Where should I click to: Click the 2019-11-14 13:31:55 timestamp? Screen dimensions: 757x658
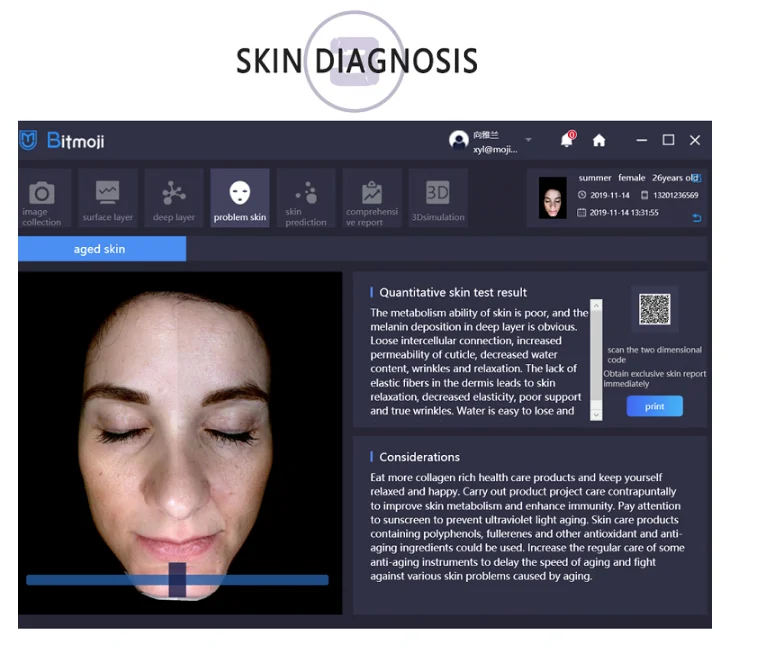[x=624, y=213]
